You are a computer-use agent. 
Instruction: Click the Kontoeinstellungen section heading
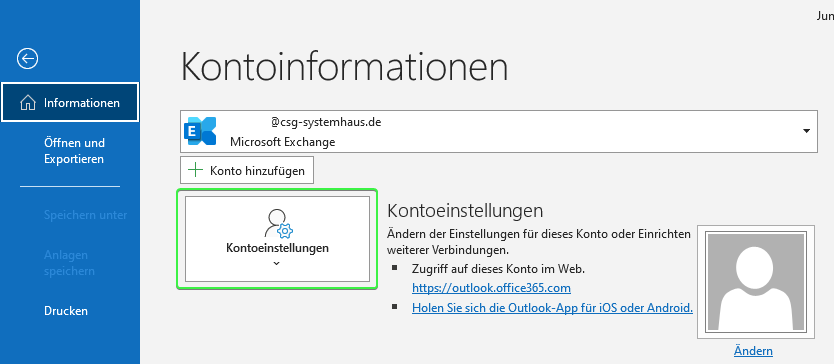pos(465,211)
